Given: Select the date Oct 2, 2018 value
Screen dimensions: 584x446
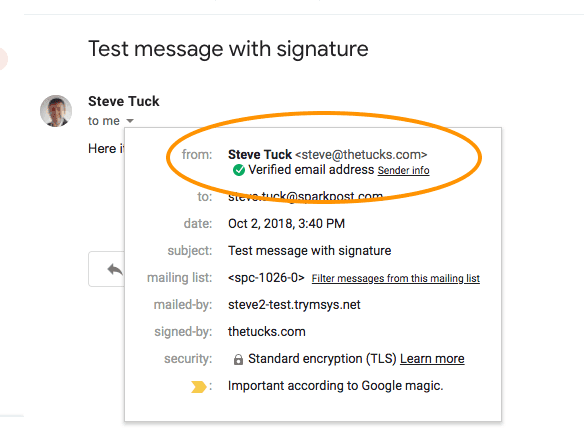Looking at the screenshot, I should pyautogui.click(x=286, y=224).
